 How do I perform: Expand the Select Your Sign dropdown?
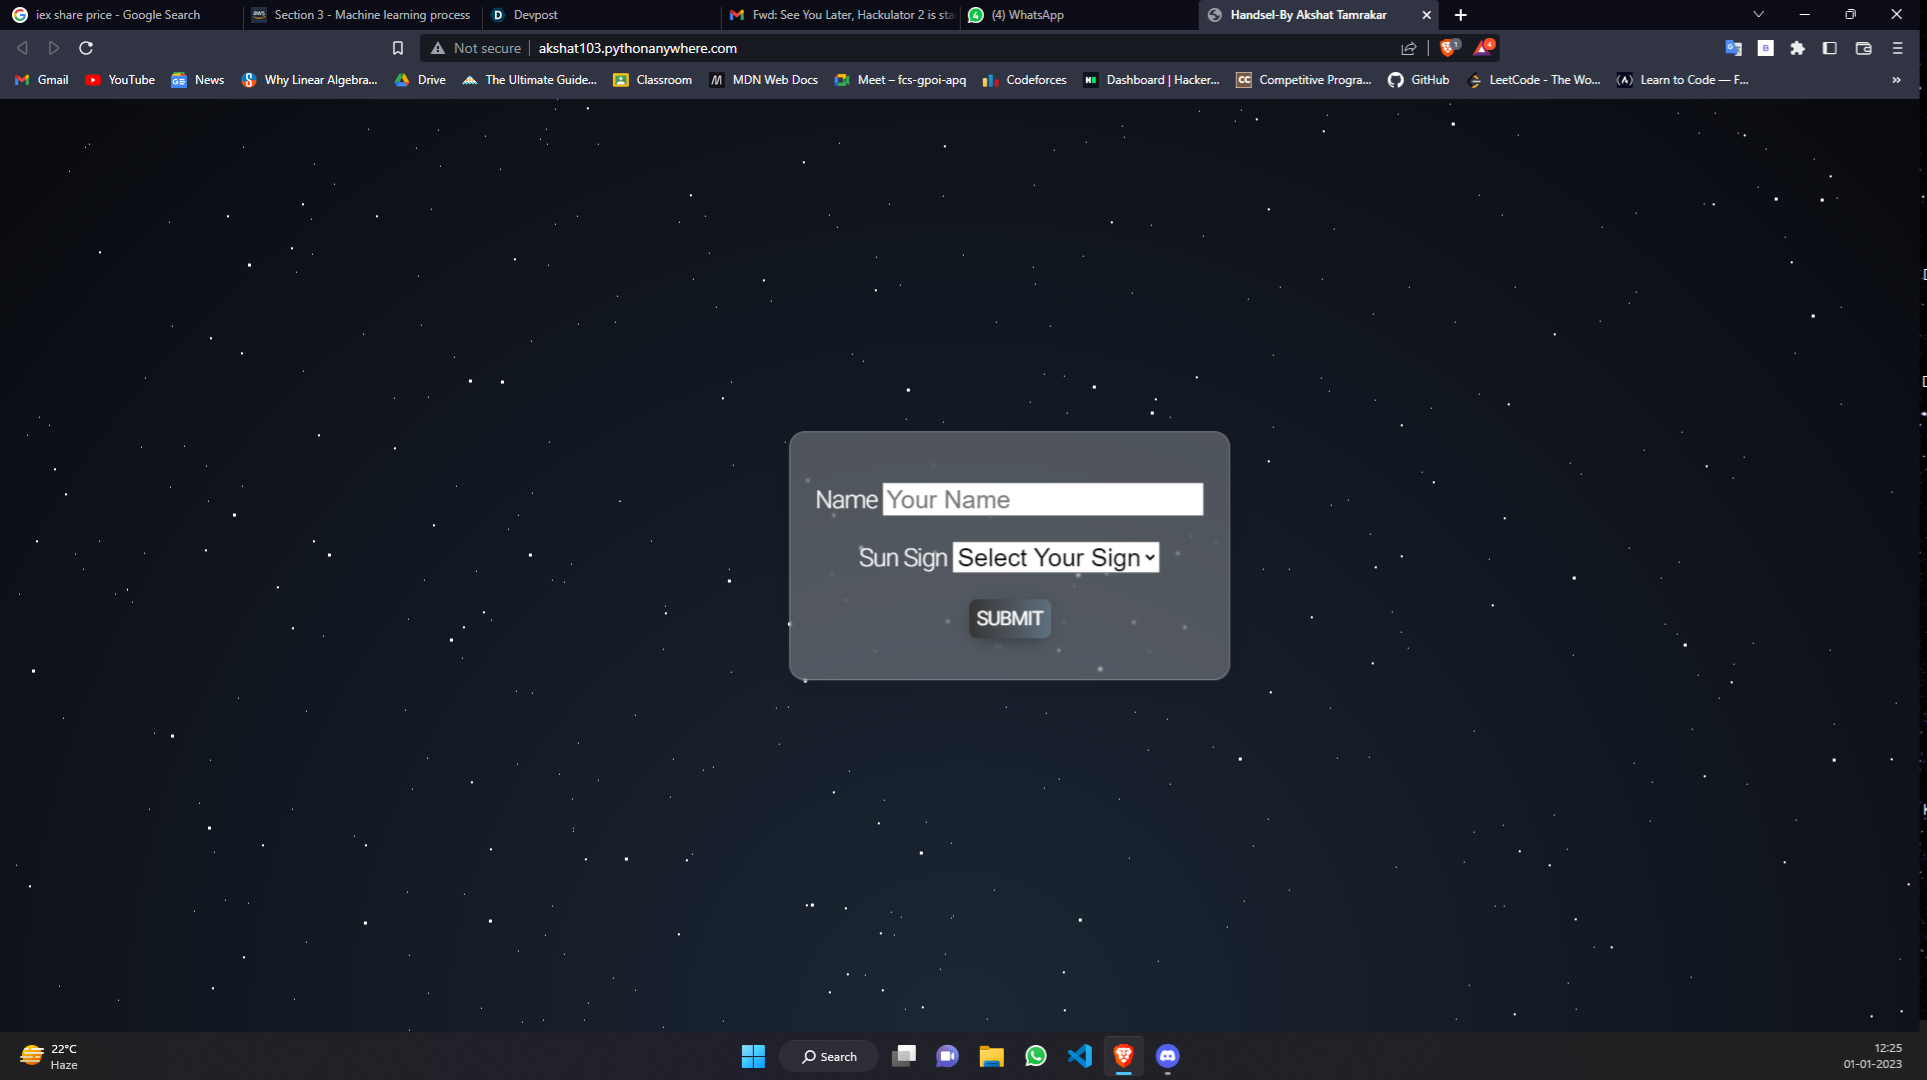[1056, 558]
